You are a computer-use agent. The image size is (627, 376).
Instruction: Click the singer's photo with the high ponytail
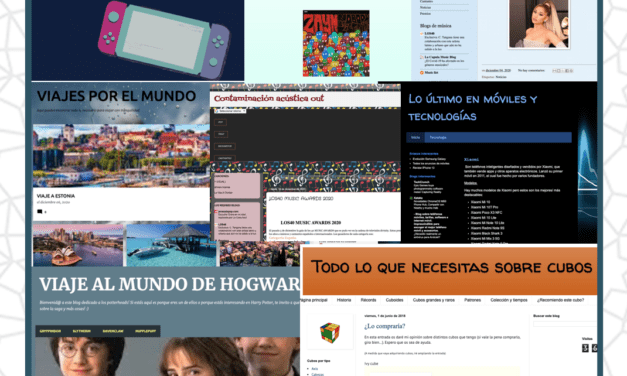tap(539, 23)
